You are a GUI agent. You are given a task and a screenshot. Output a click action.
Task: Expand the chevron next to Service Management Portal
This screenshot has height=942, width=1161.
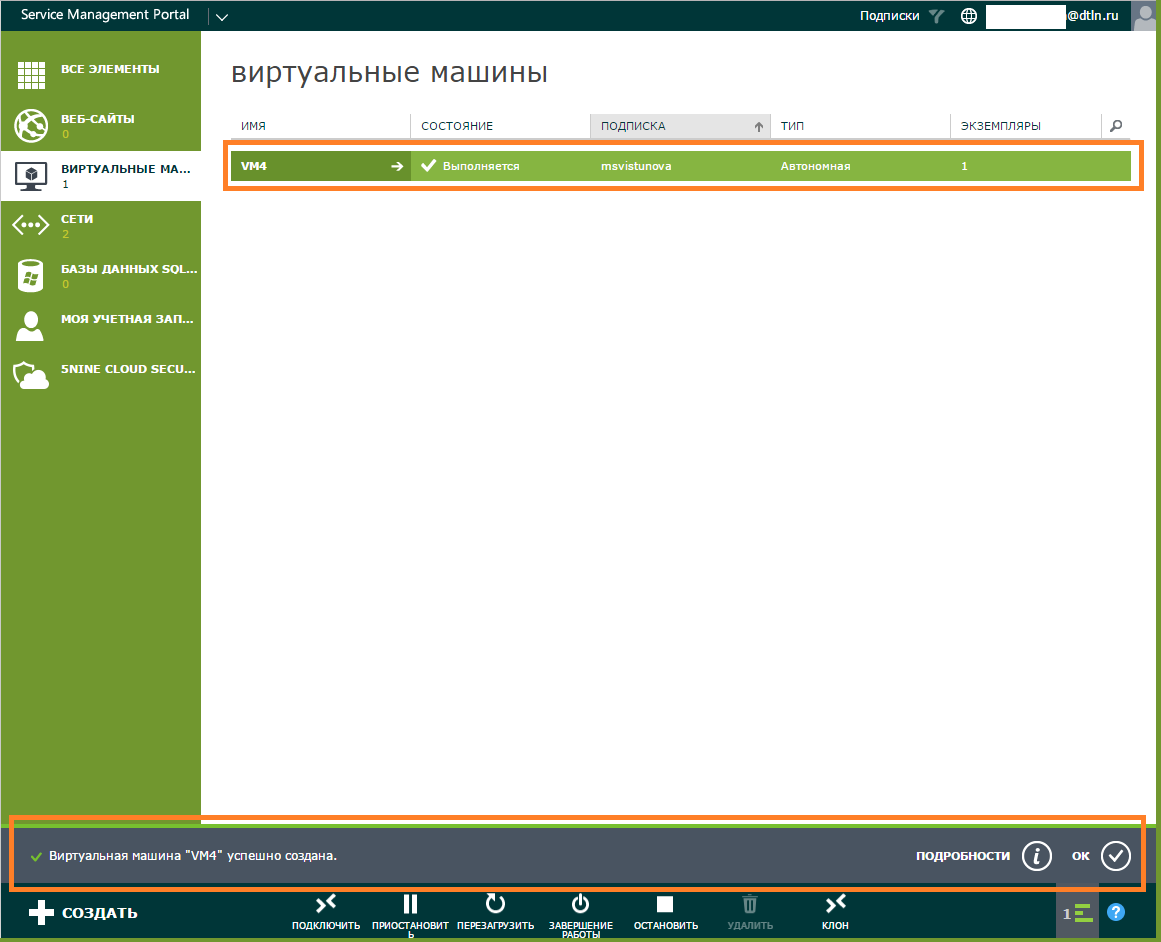click(221, 16)
